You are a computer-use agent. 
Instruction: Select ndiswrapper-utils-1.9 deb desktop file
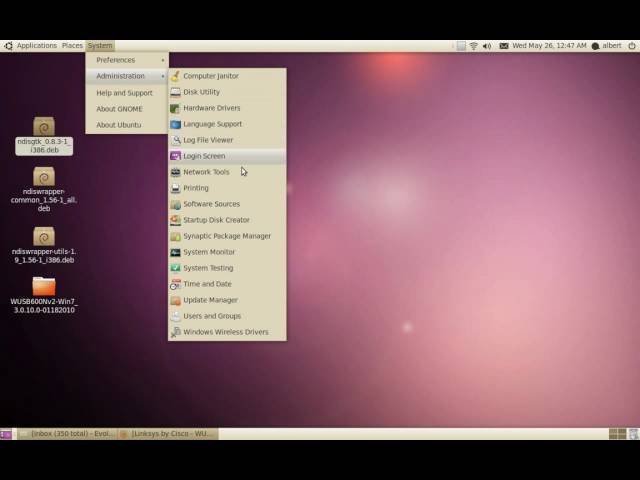44,245
